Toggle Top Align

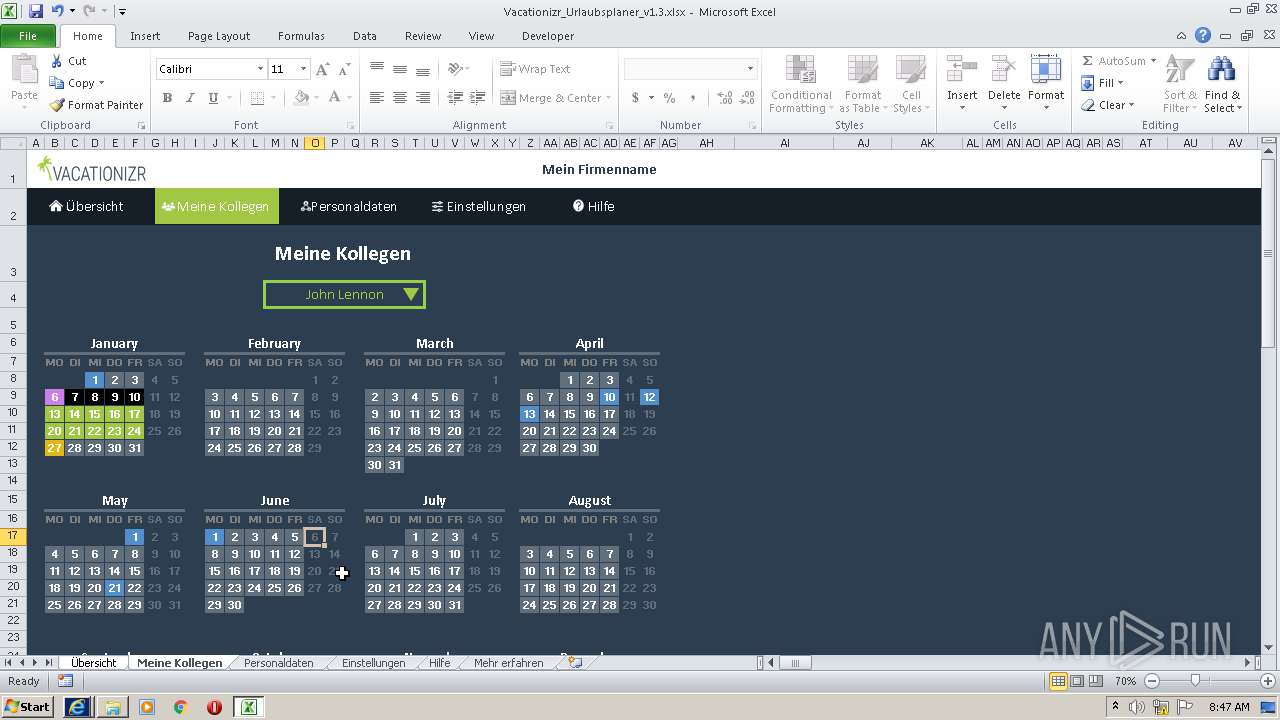377,69
